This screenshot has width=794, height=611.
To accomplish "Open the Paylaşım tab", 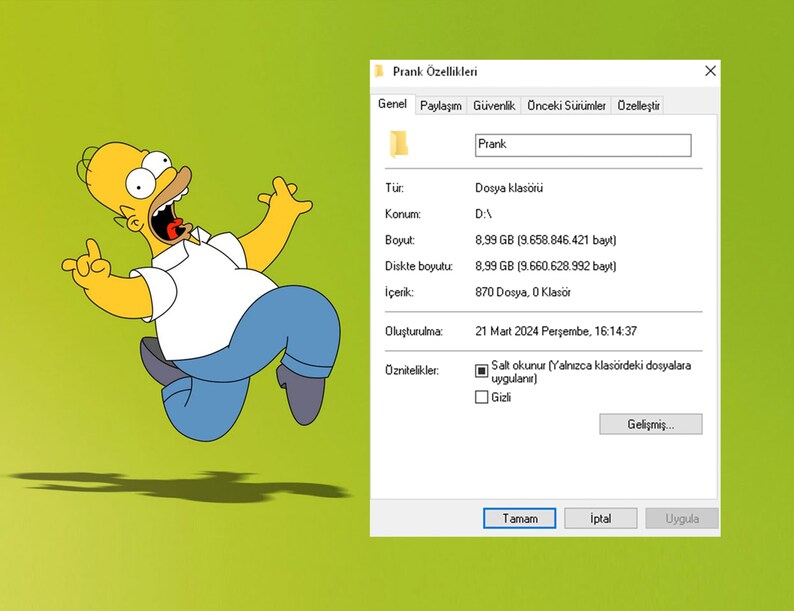I will click(x=441, y=106).
